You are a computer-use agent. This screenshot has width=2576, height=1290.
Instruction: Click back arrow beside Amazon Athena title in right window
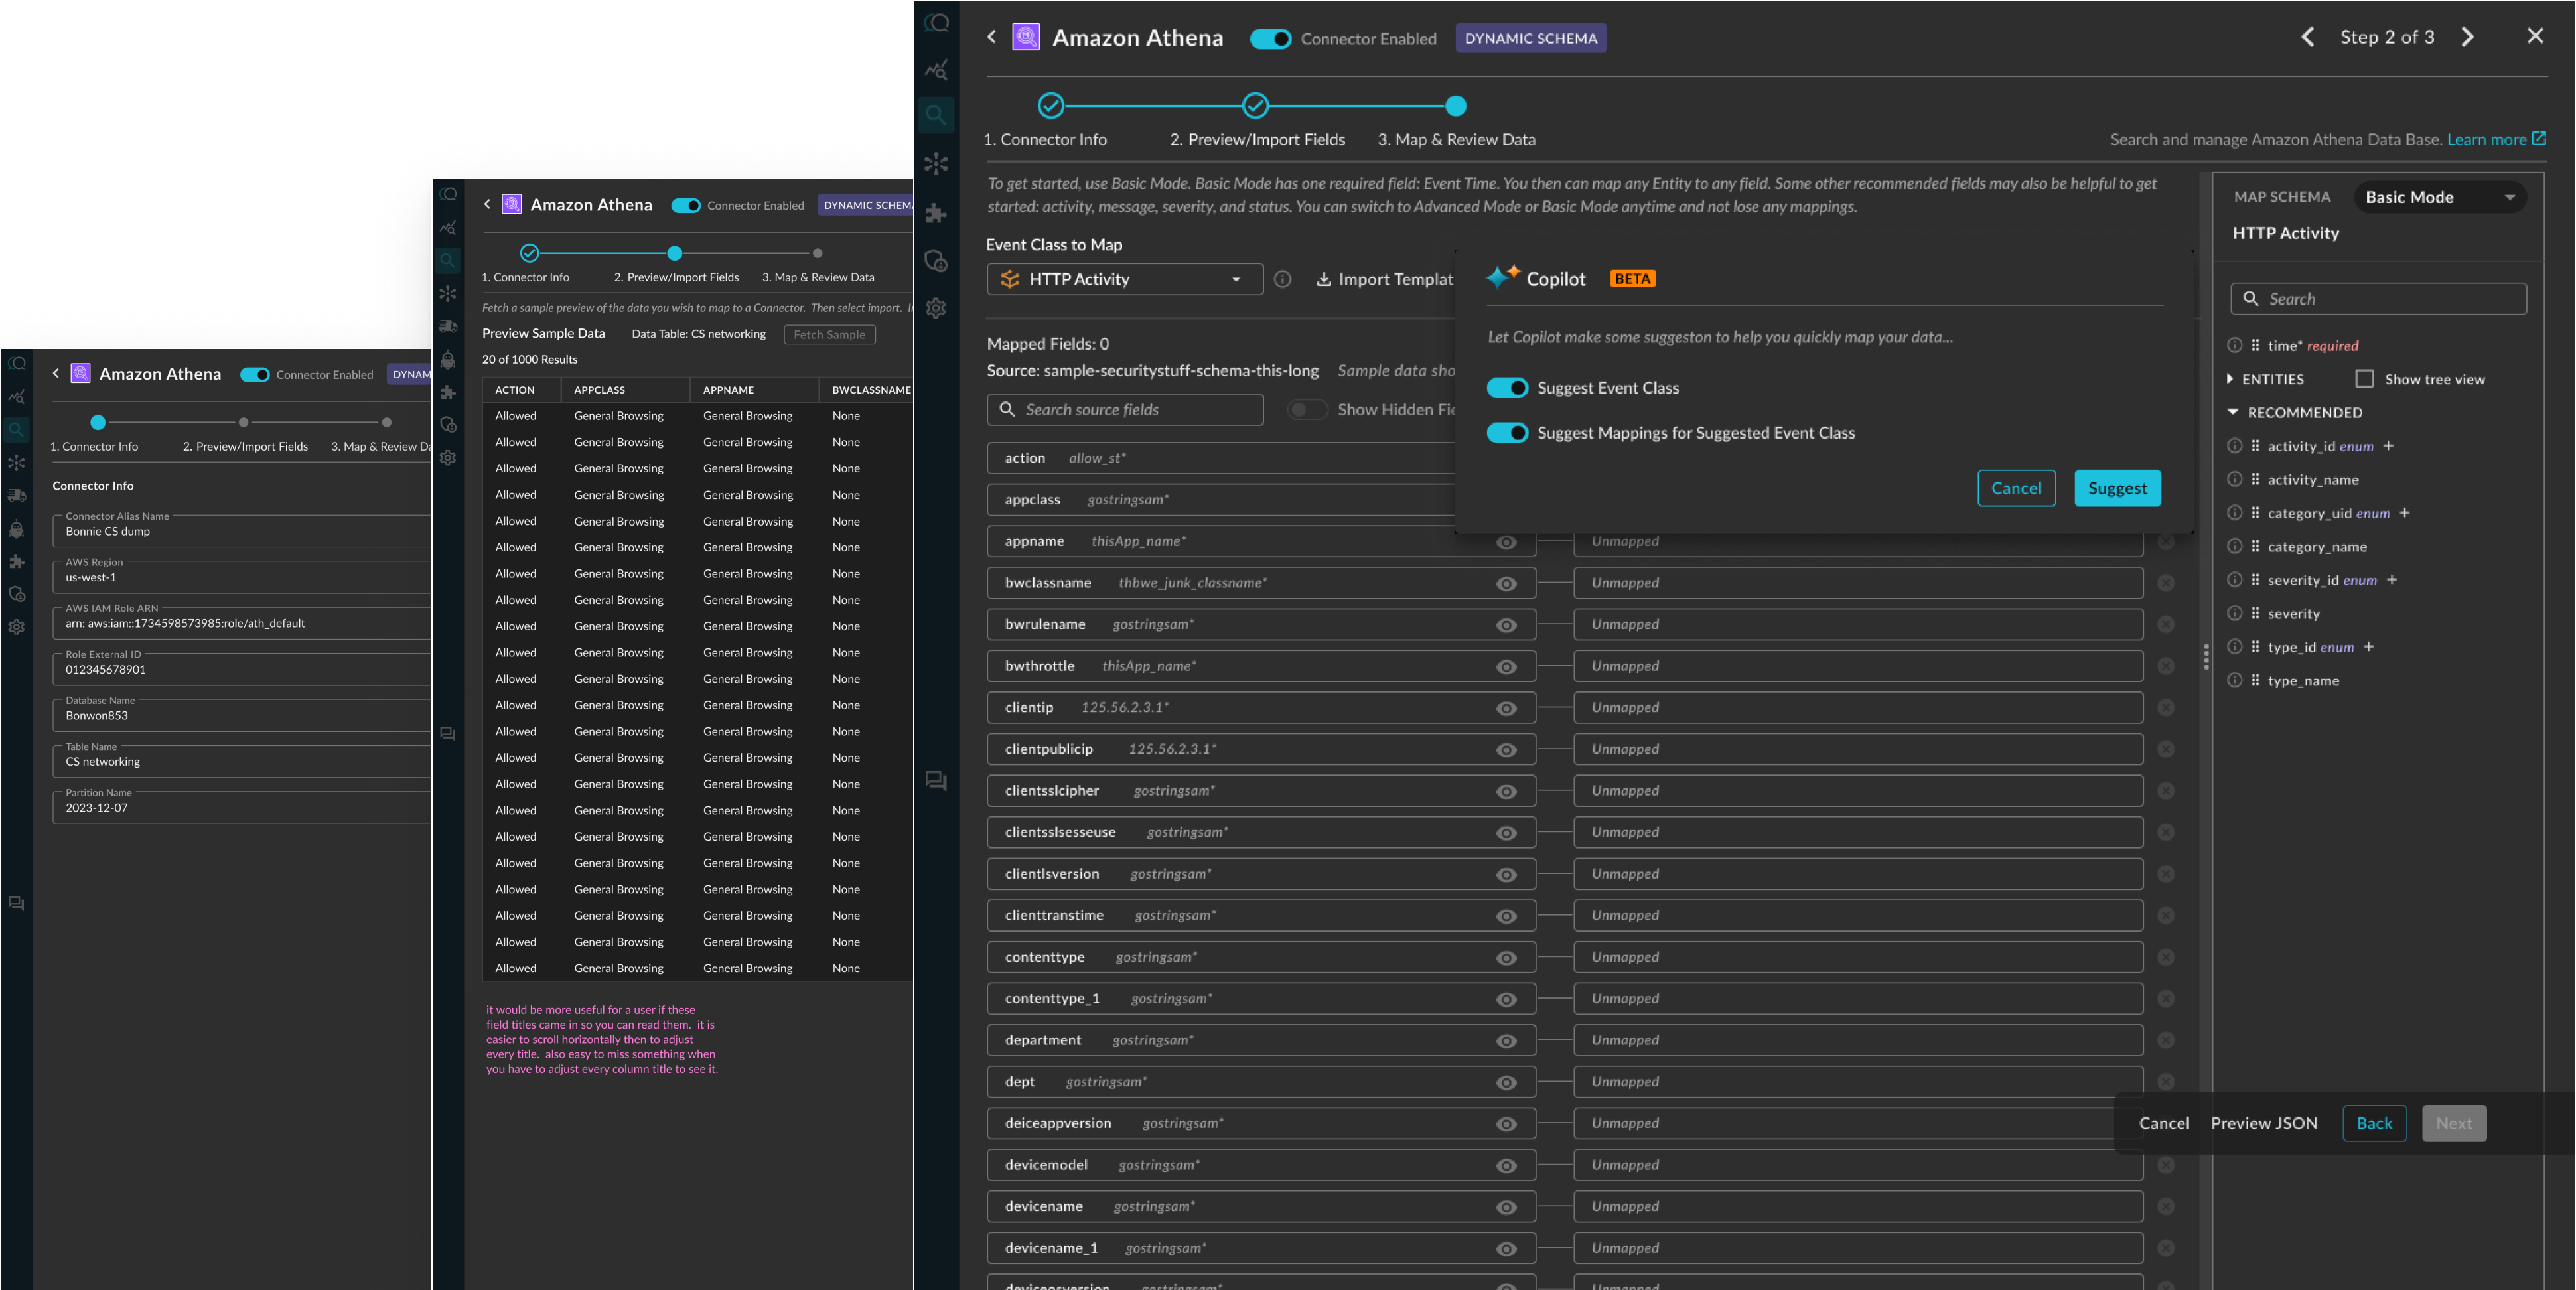point(991,37)
